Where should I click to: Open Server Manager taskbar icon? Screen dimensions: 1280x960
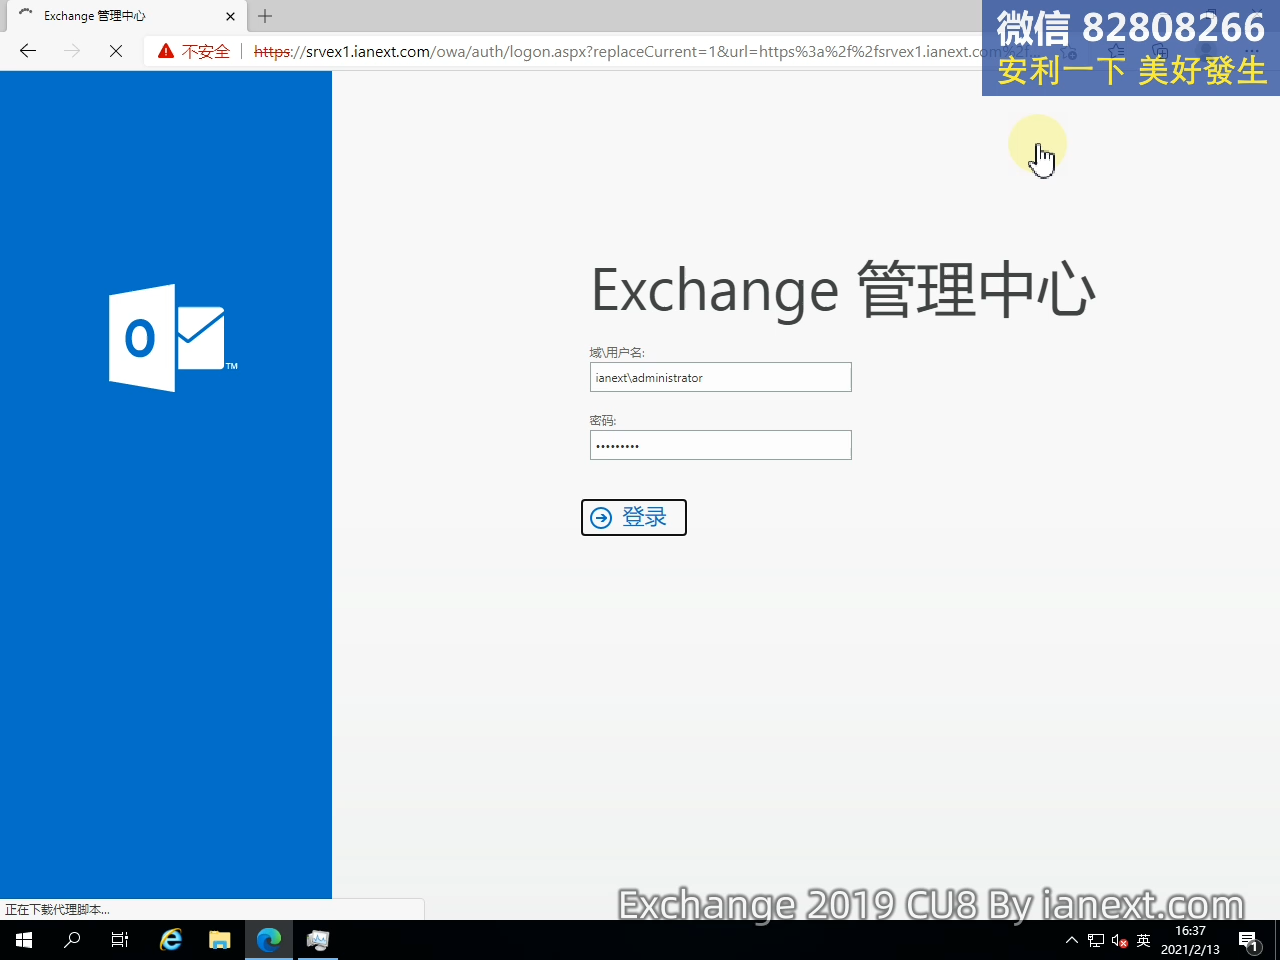click(318, 940)
